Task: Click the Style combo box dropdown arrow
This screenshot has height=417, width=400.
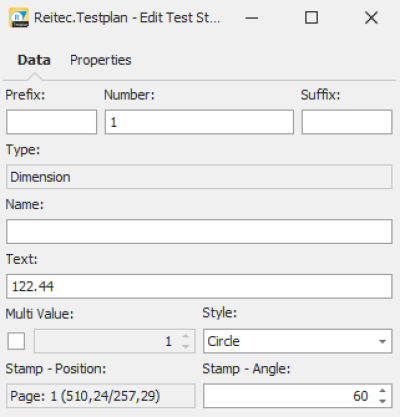Action: (382, 341)
